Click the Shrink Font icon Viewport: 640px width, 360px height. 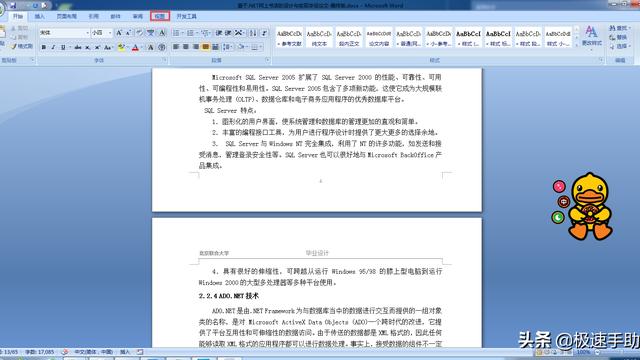point(128,33)
